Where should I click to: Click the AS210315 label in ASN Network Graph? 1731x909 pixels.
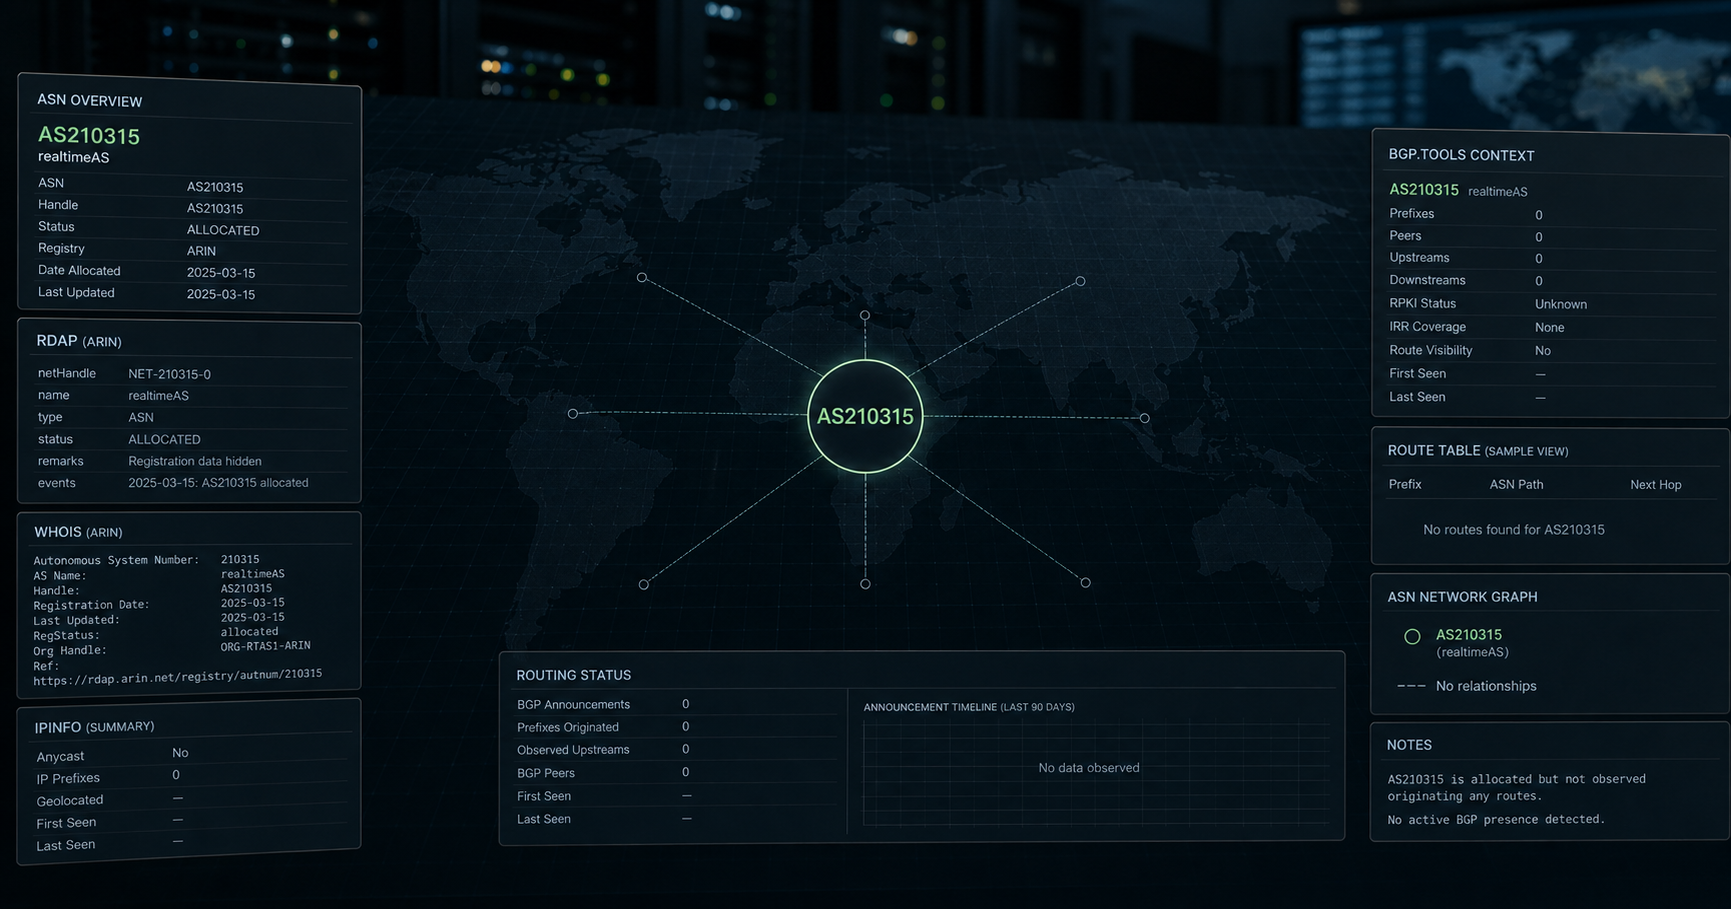[1469, 635]
